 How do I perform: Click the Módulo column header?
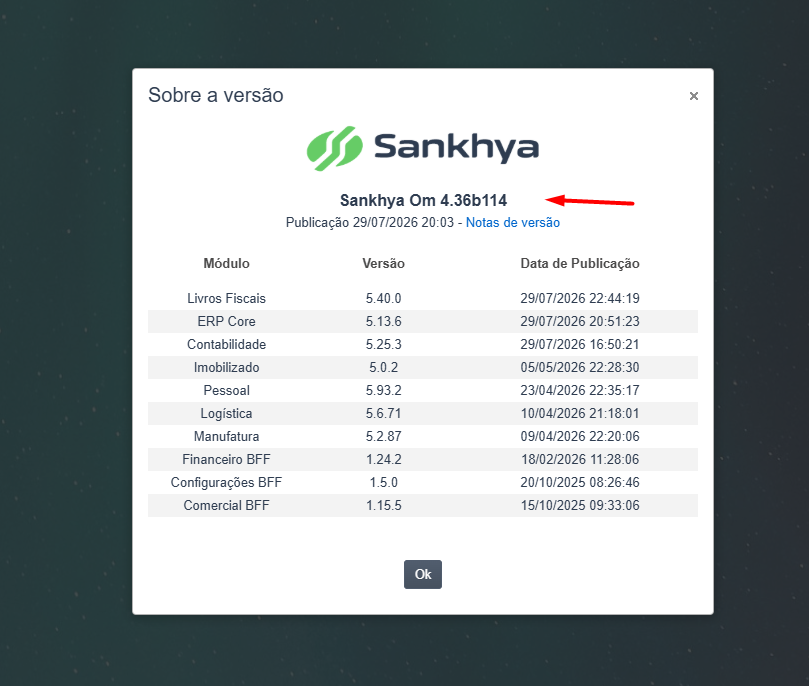point(226,264)
